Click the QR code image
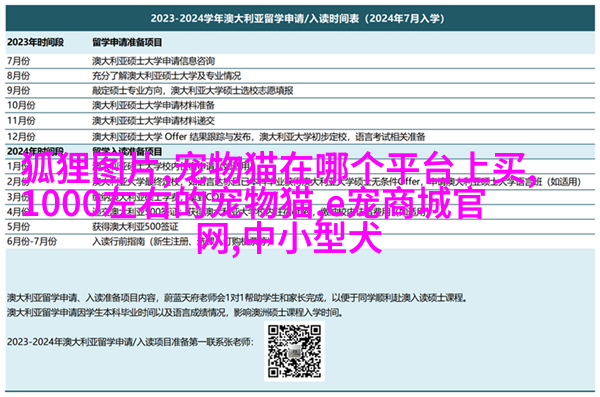Image resolution: width=600 pixels, height=397 pixels. 294,351
